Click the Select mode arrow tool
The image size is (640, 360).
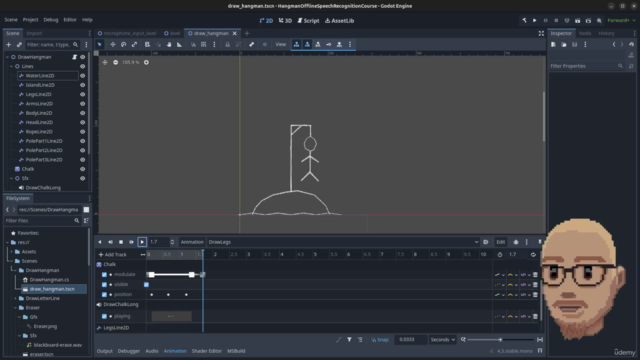click(100, 44)
